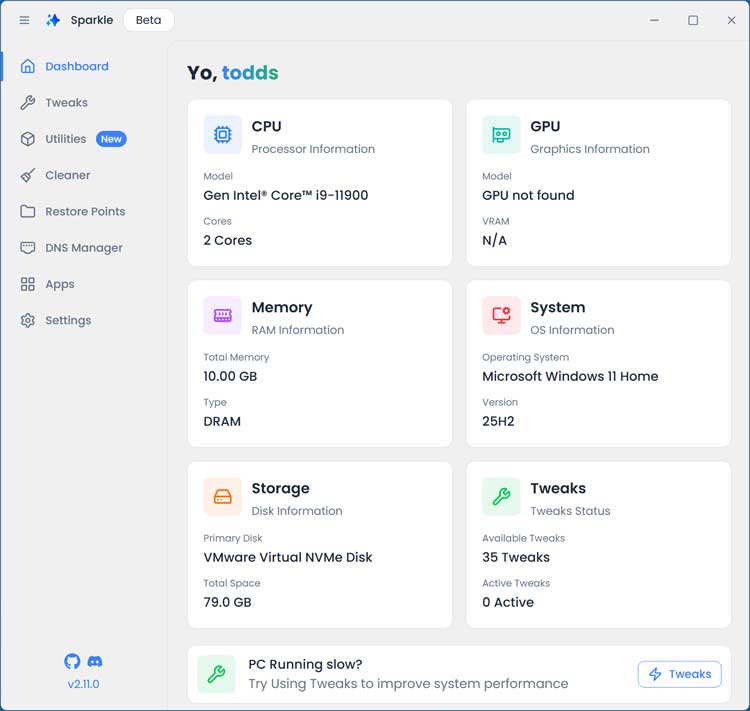Screen dimensions: 750x711
Task: Minimize the Sparkle window
Action: pos(654,20)
